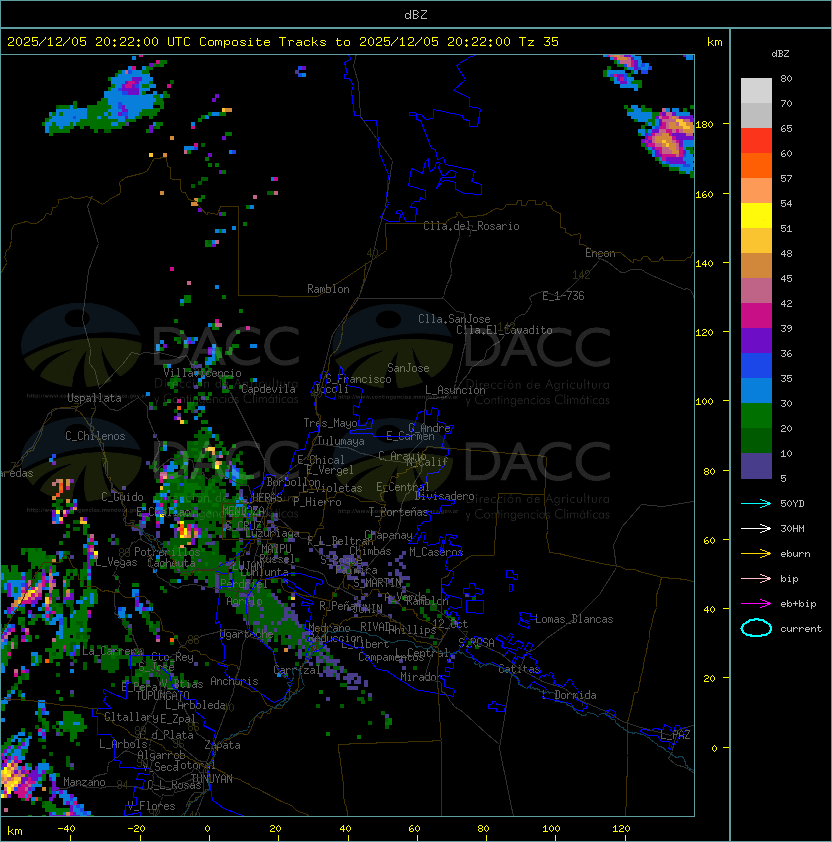Click the cyan 50YD track arrow
Viewport: 832px width, 842px height.
(756, 503)
